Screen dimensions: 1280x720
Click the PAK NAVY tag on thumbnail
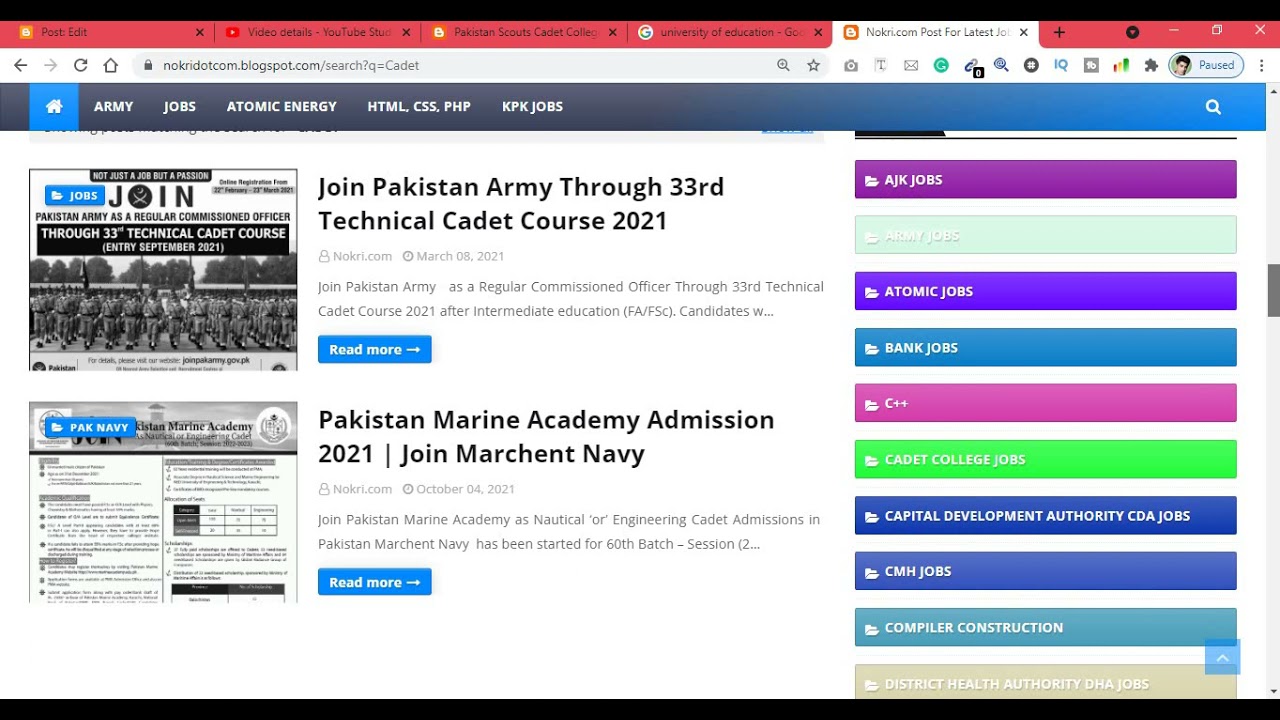tap(90, 427)
